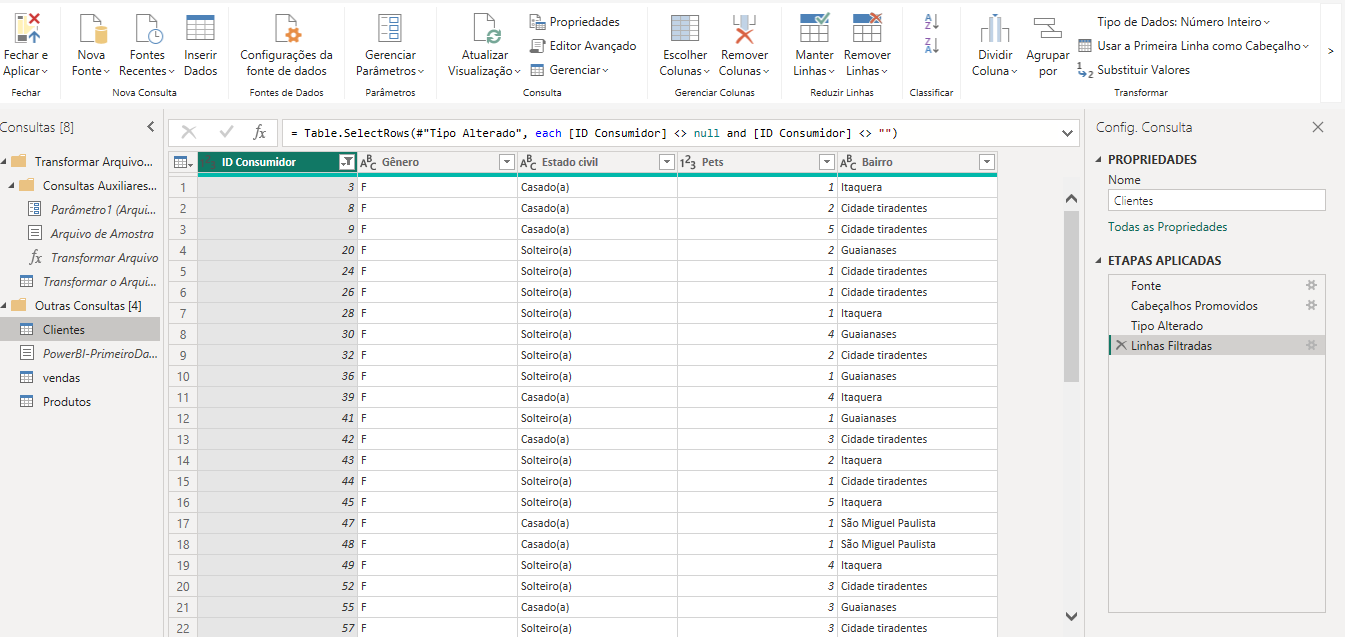Open the Linhas Filtradas gear settings
This screenshot has height=637, width=1345.
(x=1312, y=345)
